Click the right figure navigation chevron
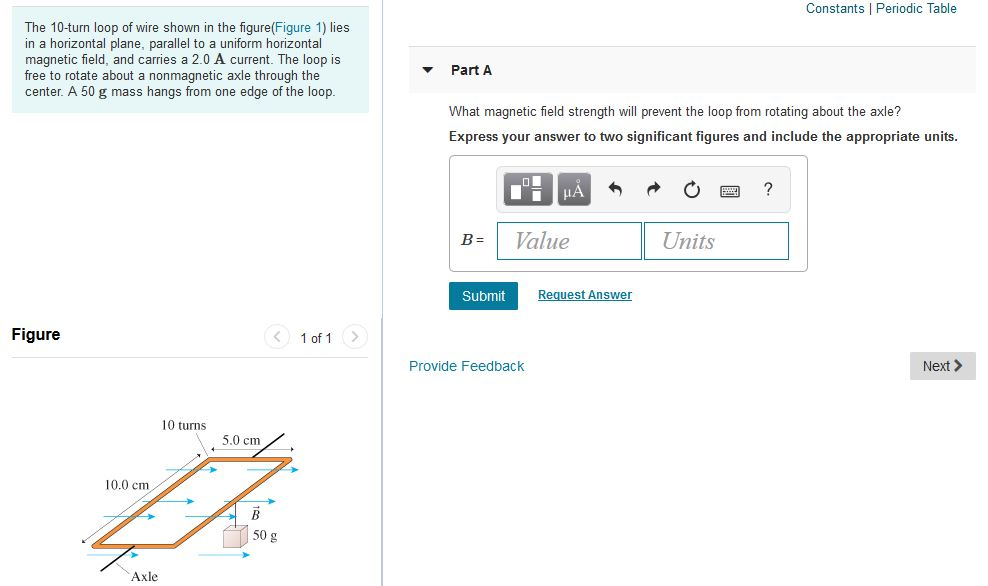Viewport: 988px width, 586px height. point(354,337)
